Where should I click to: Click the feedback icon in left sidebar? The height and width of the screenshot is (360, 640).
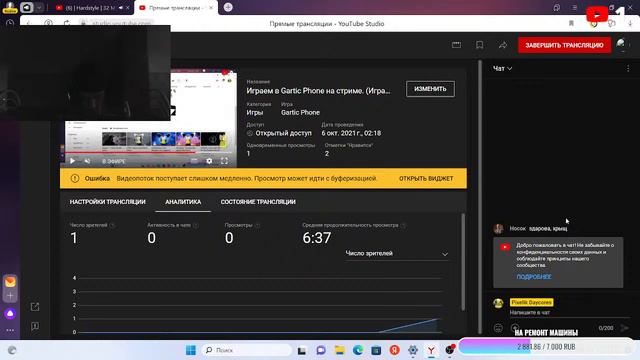pos(35,326)
